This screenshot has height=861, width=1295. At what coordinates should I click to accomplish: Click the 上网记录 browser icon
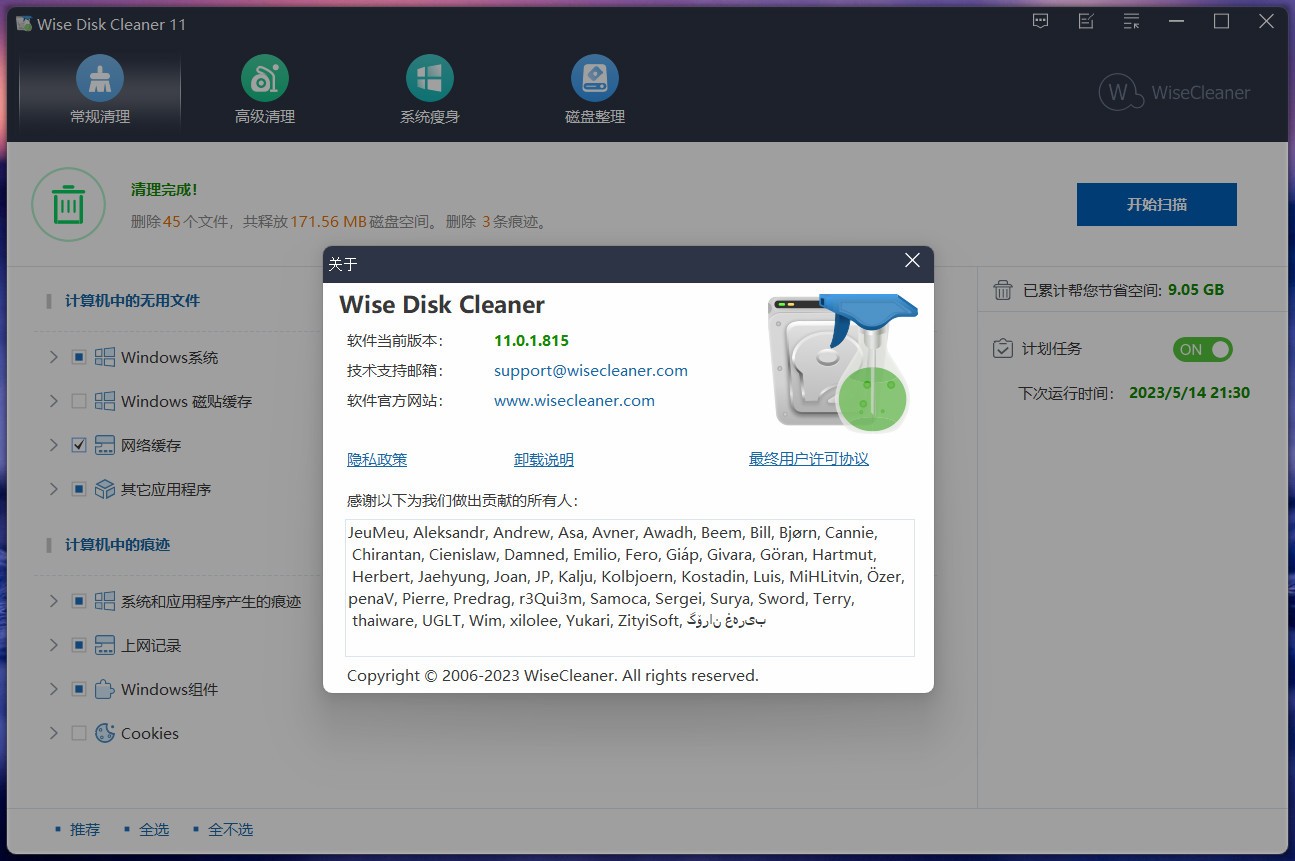tap(105, 645)
